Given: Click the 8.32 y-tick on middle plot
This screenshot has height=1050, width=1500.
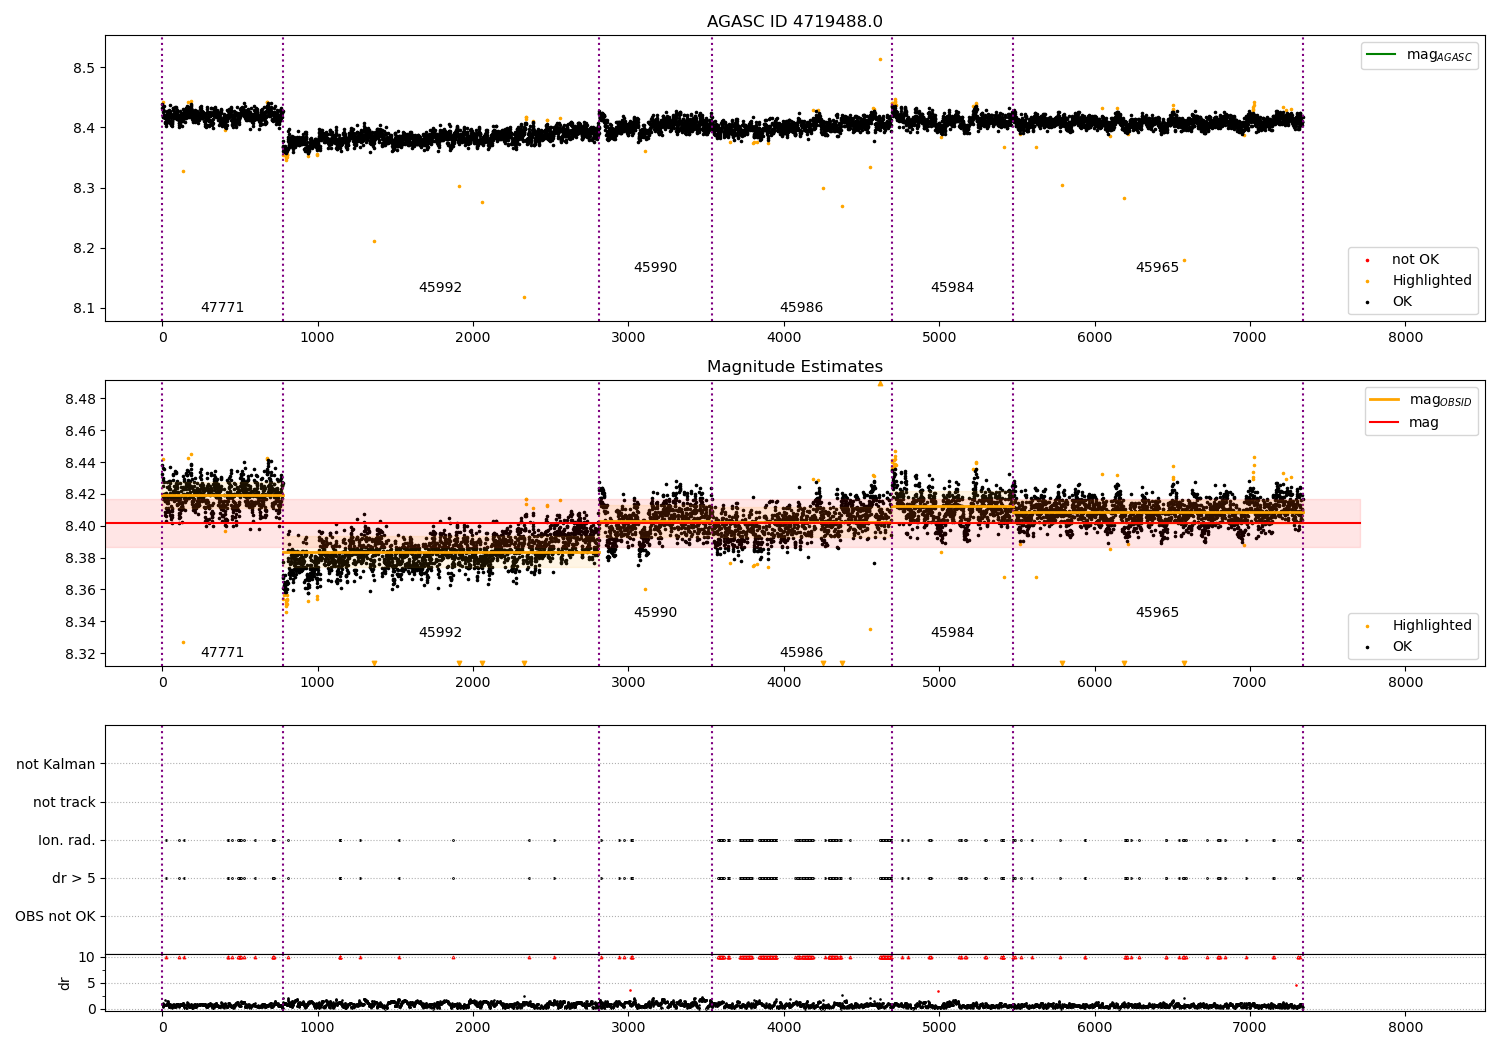Looking at the screenshot, I should (80, 655).
